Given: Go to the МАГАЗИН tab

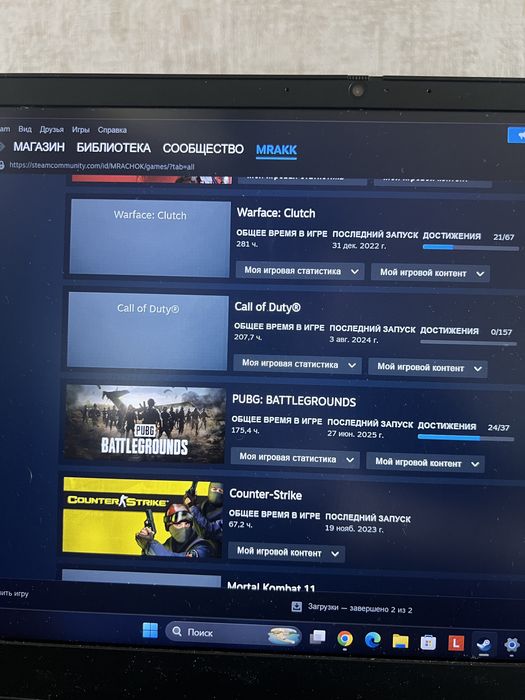Looking at the screenshot, I should tap(39, 146).
